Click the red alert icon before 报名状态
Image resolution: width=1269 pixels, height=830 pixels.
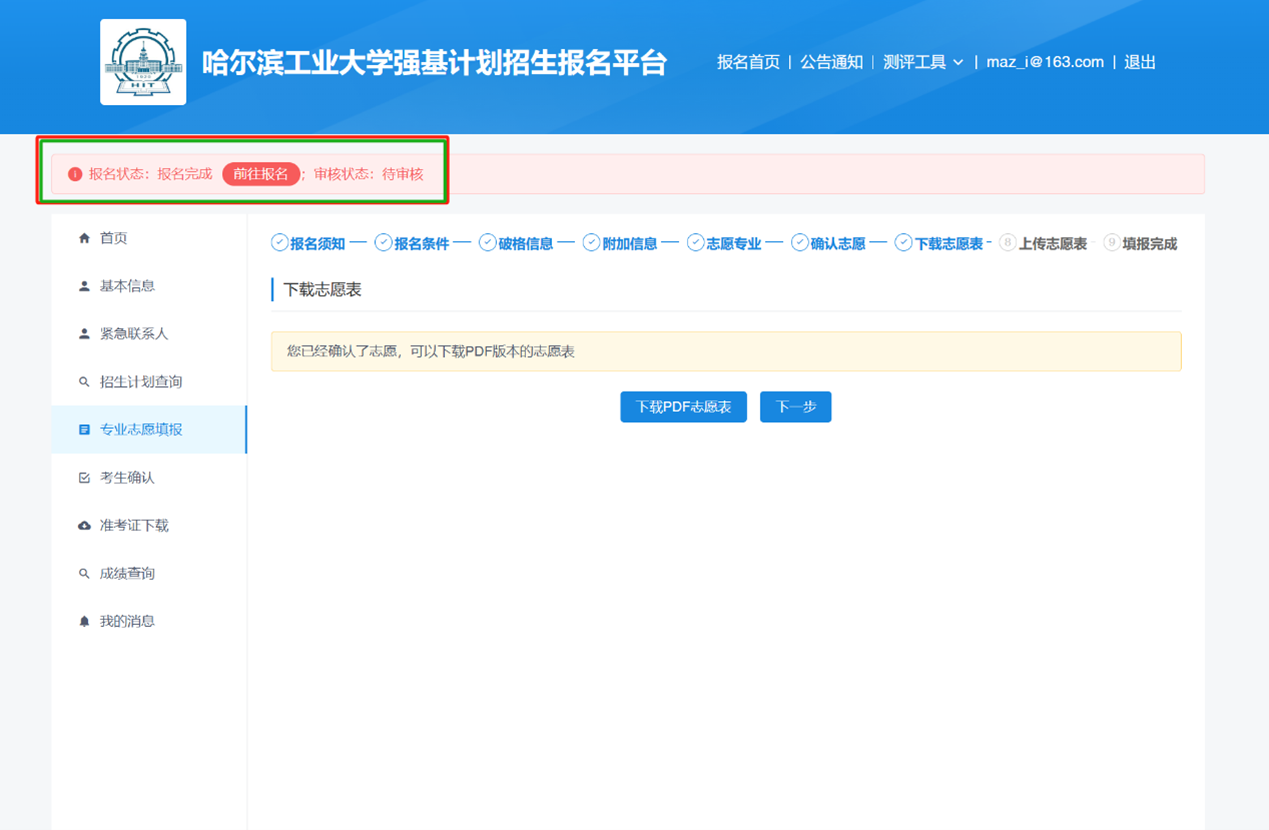[75, 174]
